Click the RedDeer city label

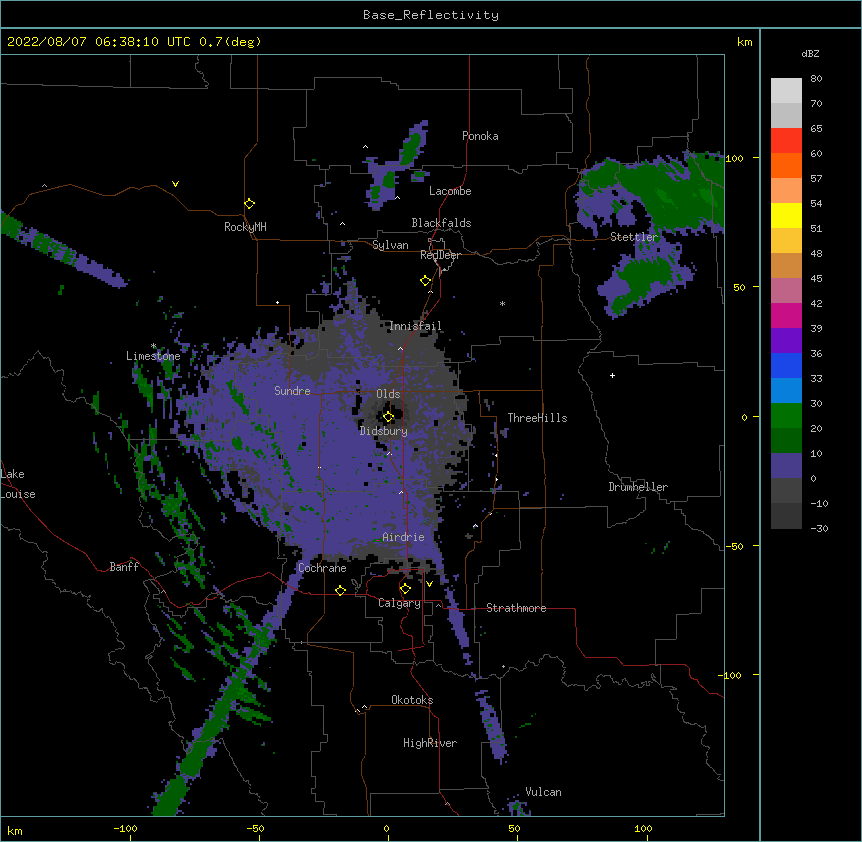[440, 255]
